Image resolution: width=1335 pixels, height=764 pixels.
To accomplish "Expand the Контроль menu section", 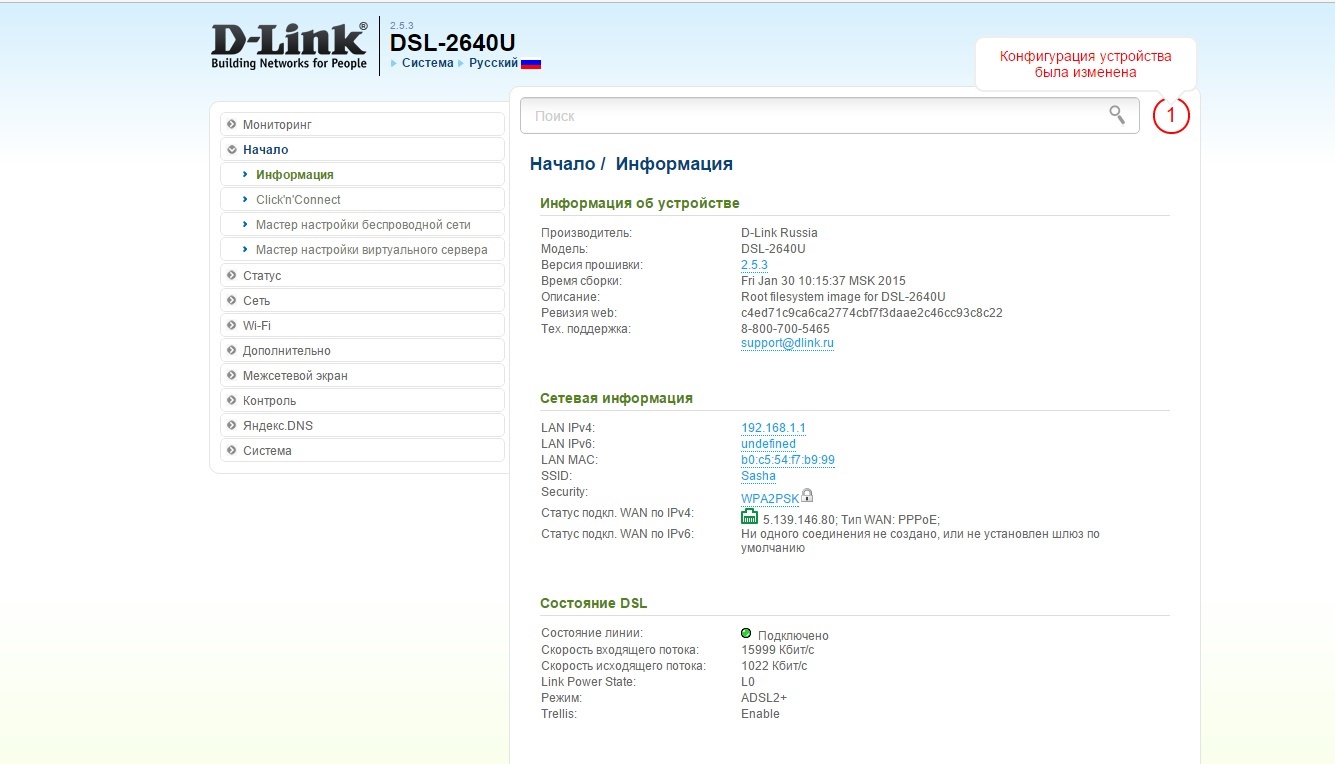I will (x=362, y=401).
